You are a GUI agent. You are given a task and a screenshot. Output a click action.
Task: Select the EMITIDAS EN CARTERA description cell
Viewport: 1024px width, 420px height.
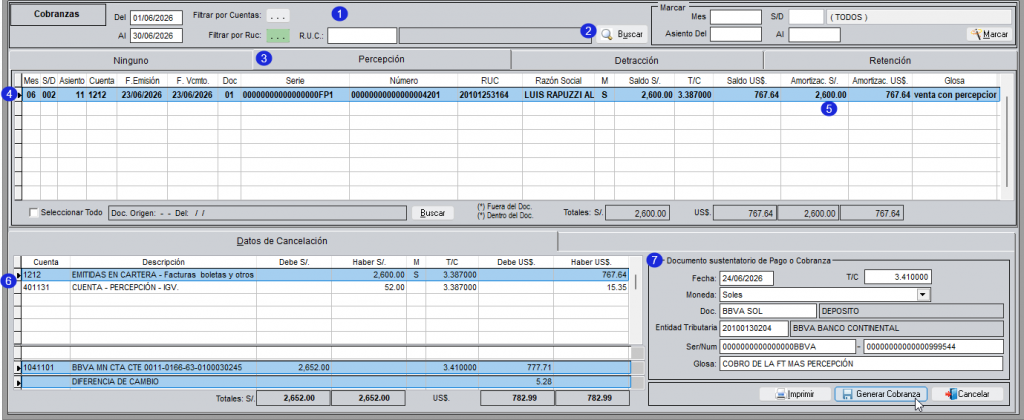[163, 275]
